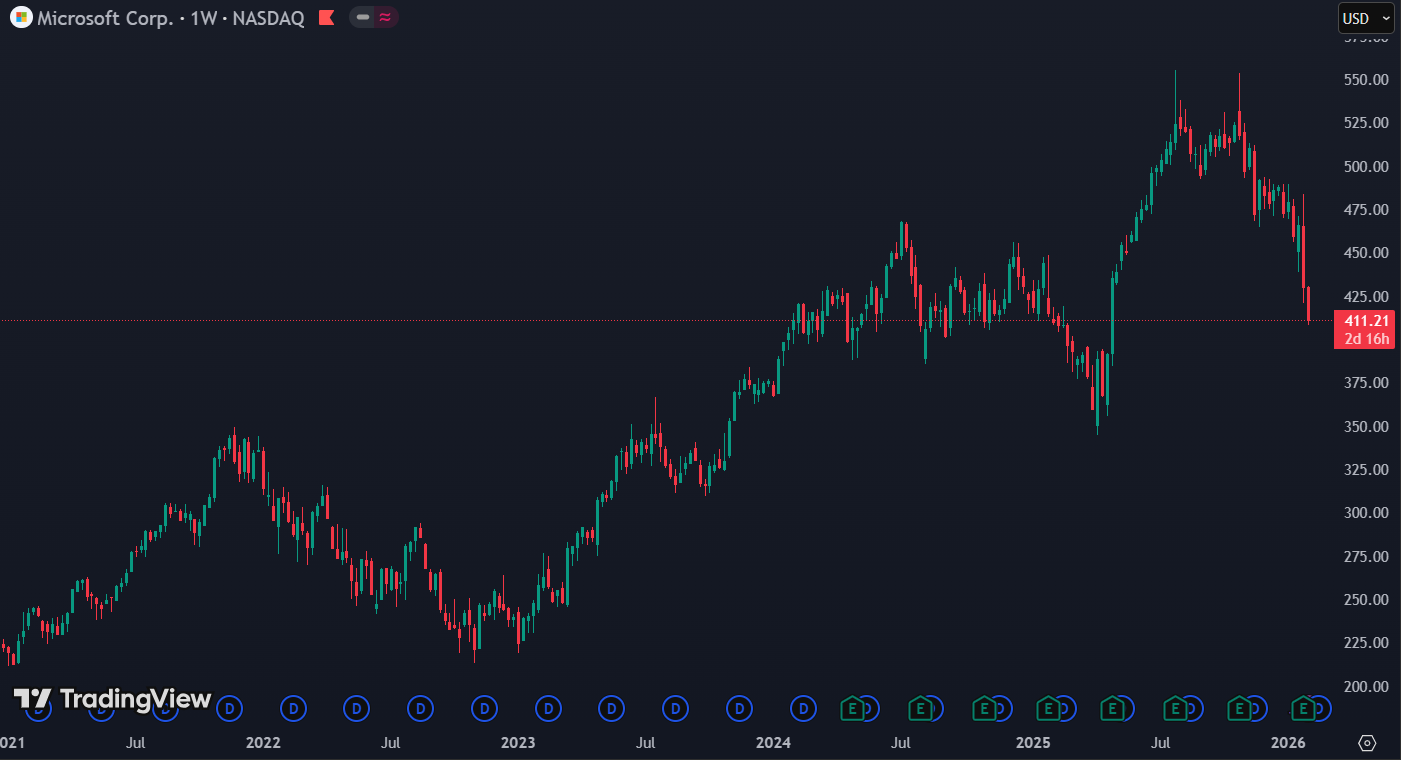Click the Jul label between 2025 and 2026

[1161, 743]
